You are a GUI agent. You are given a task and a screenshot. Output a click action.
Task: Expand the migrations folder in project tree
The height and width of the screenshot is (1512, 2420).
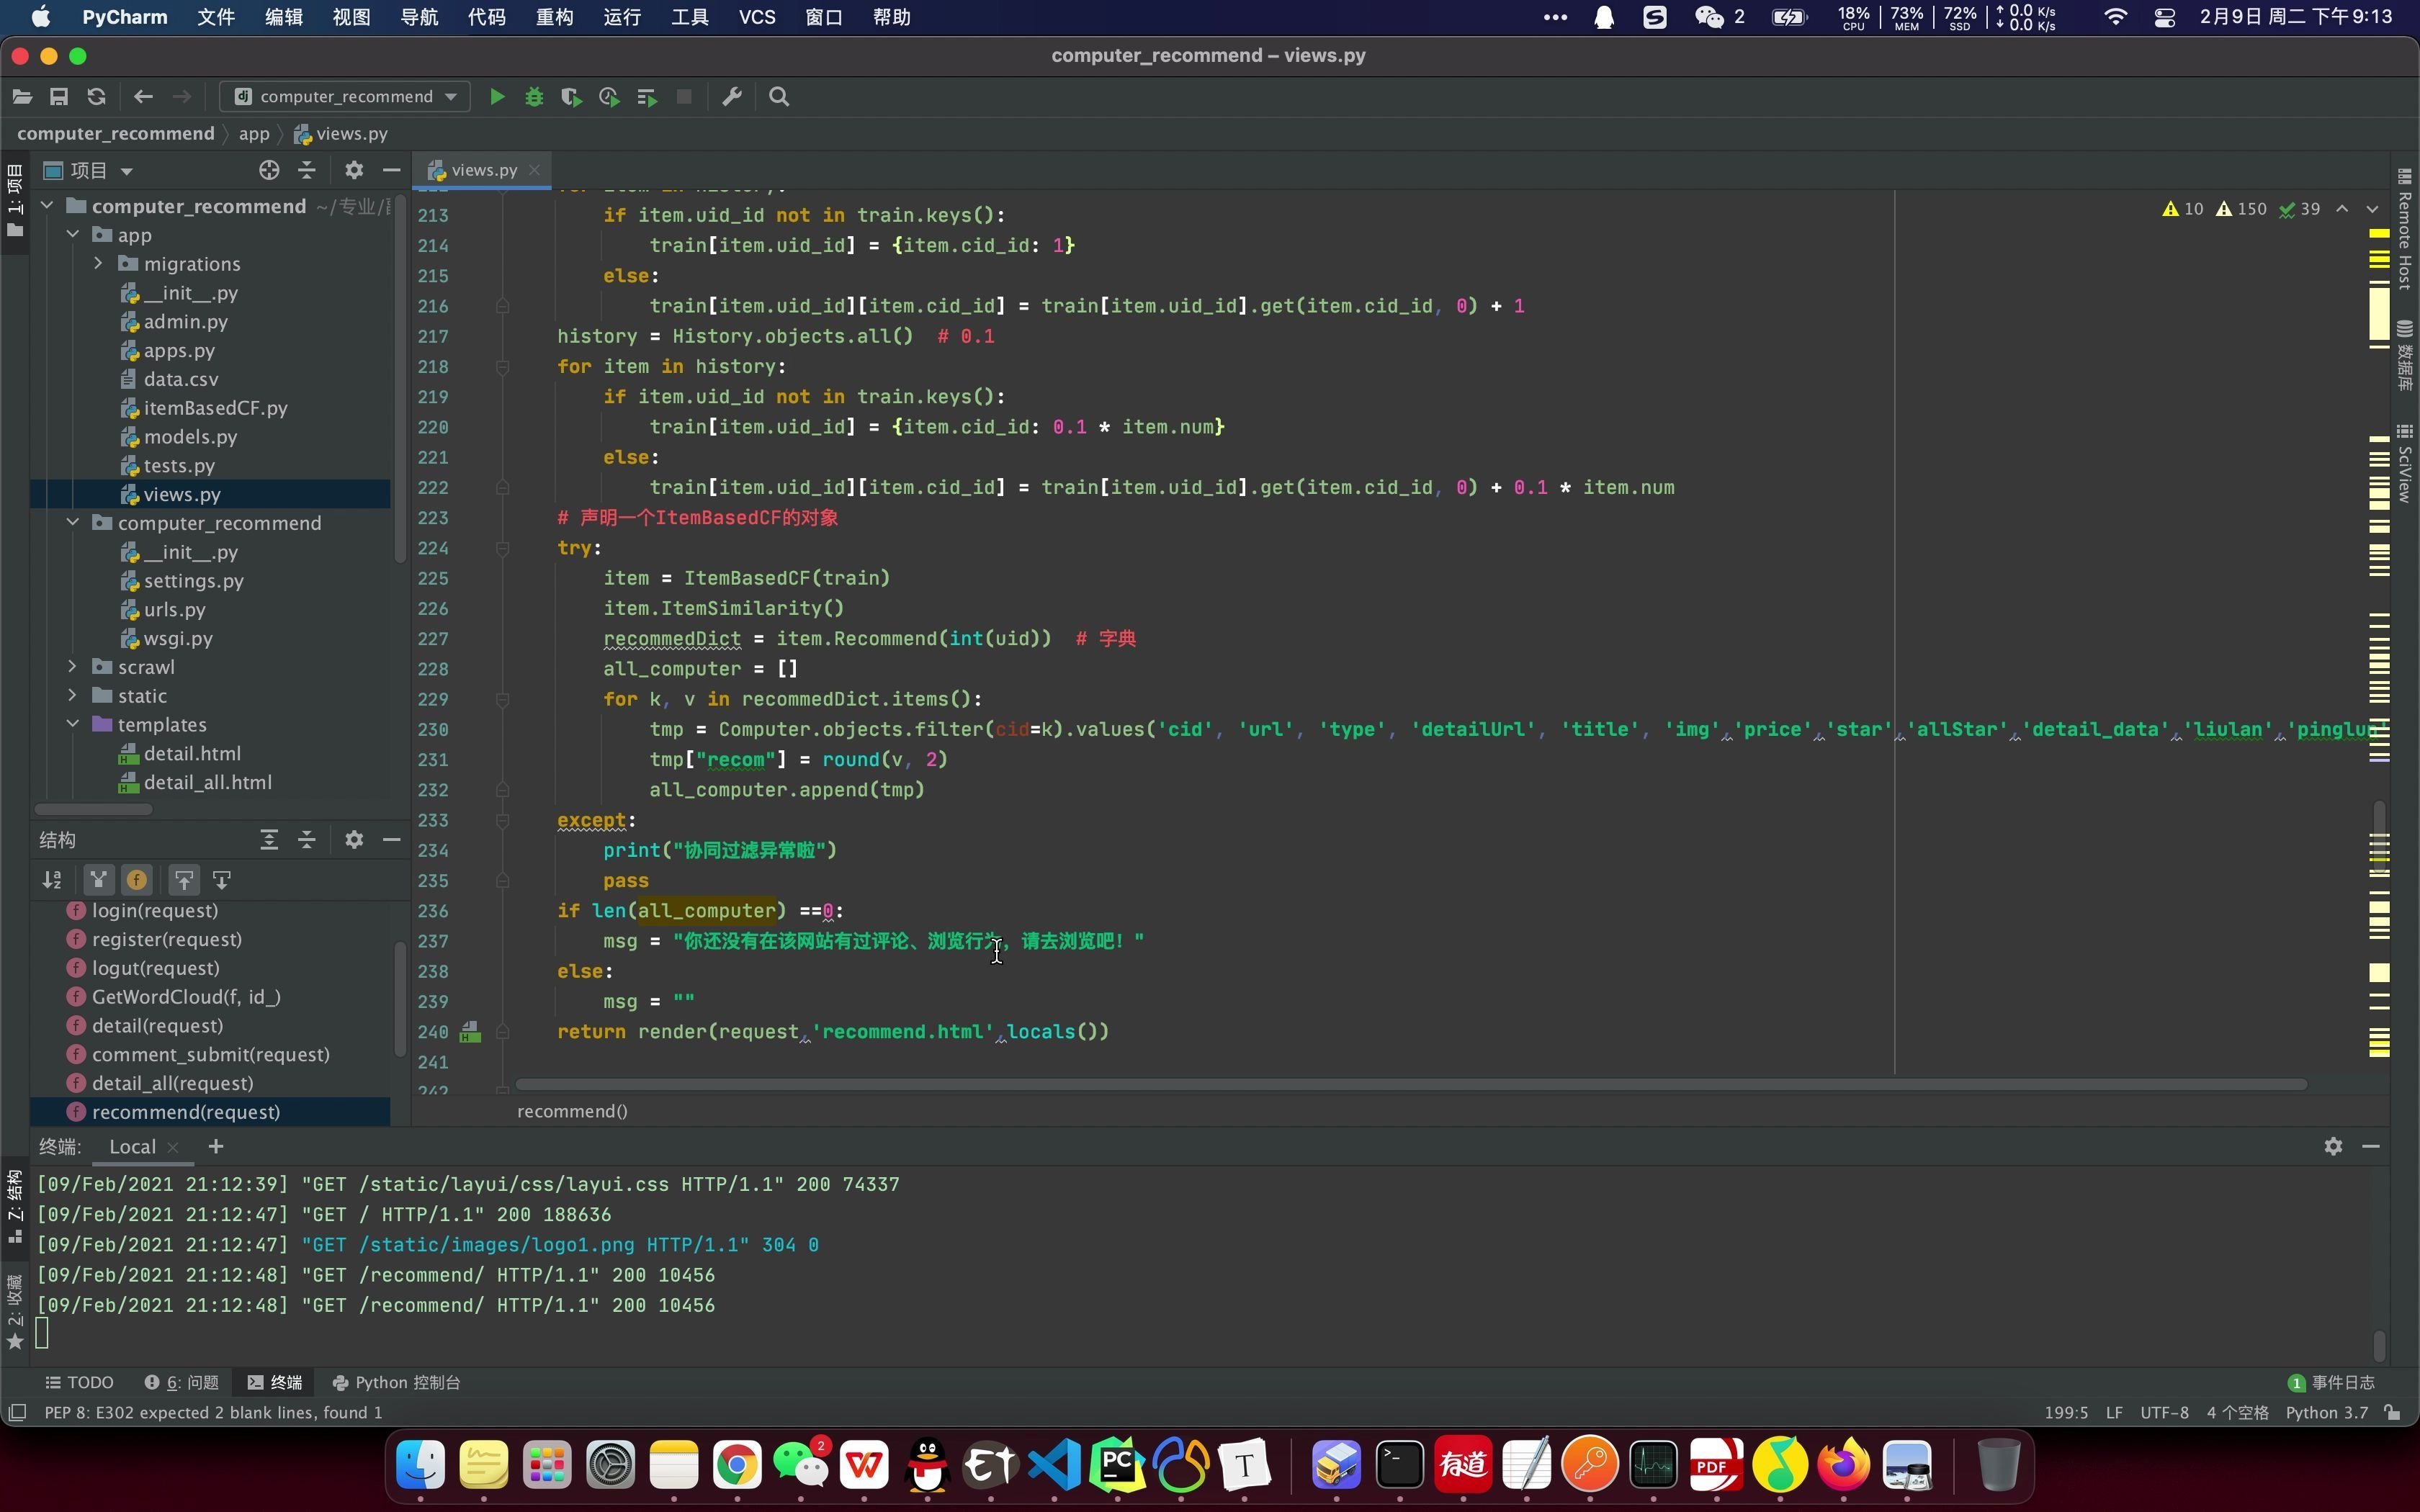click(x=99, y=264)
